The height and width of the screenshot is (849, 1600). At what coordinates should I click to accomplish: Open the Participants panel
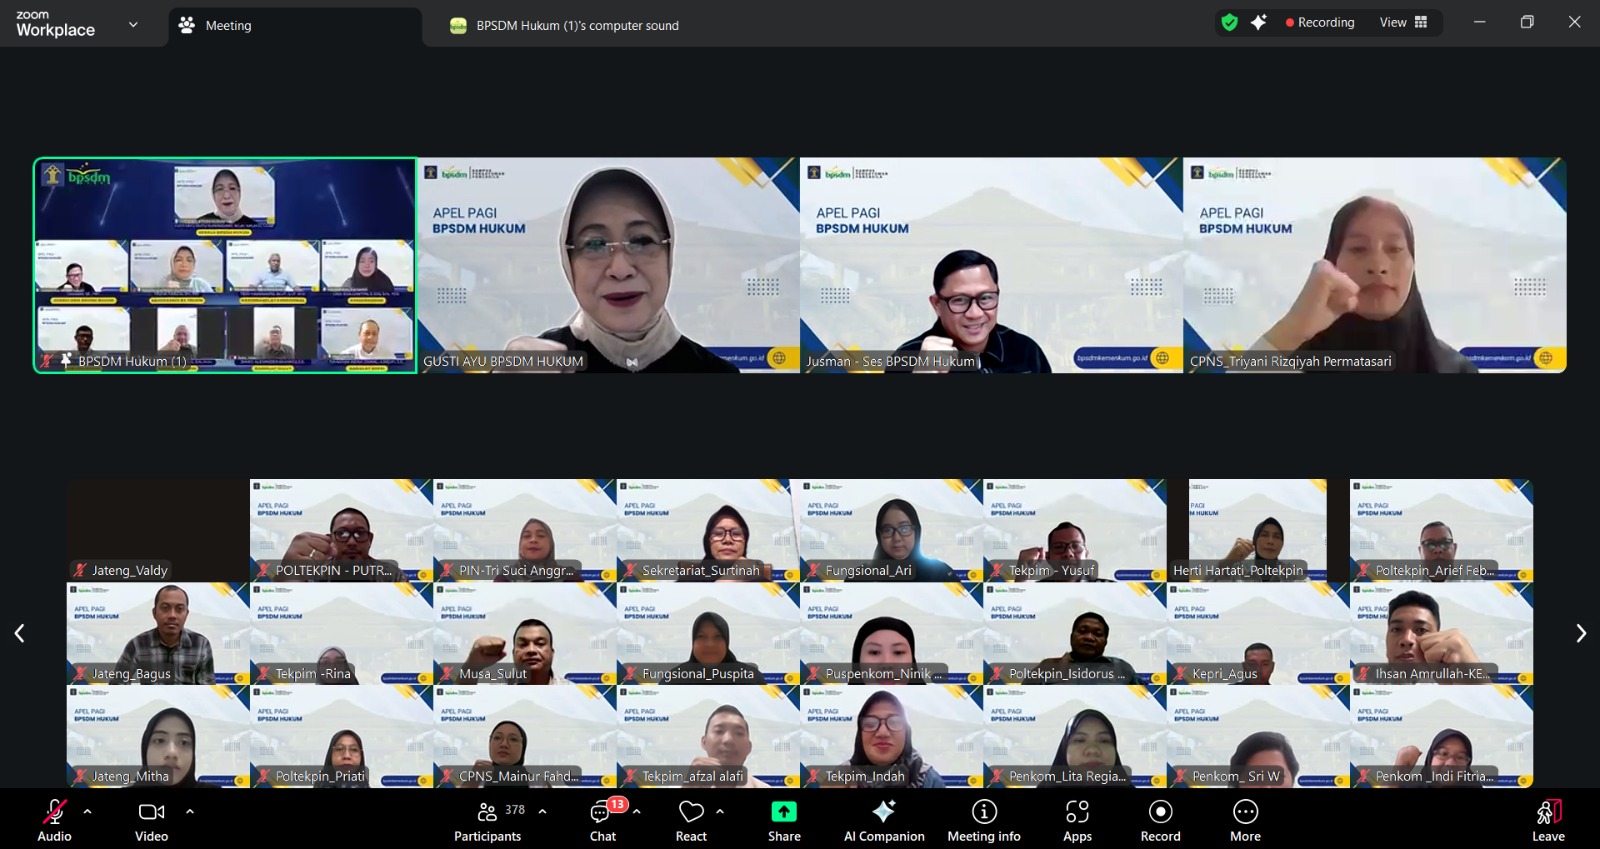click(x=487, y=820)
